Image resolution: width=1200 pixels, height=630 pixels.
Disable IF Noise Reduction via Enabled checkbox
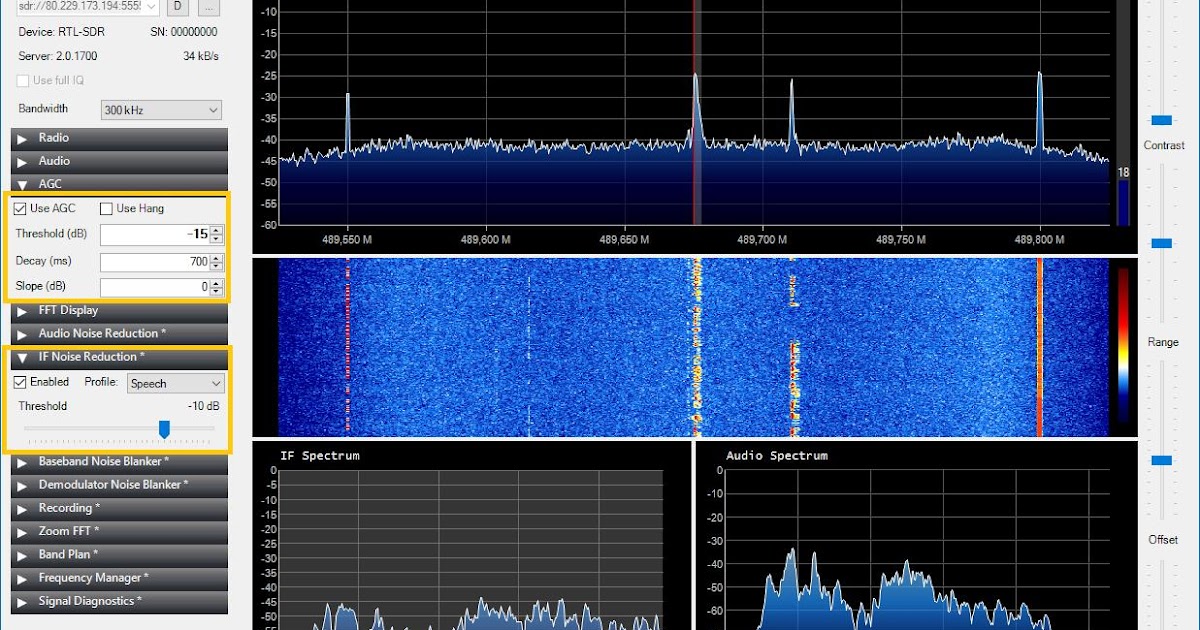pos(20,382)
